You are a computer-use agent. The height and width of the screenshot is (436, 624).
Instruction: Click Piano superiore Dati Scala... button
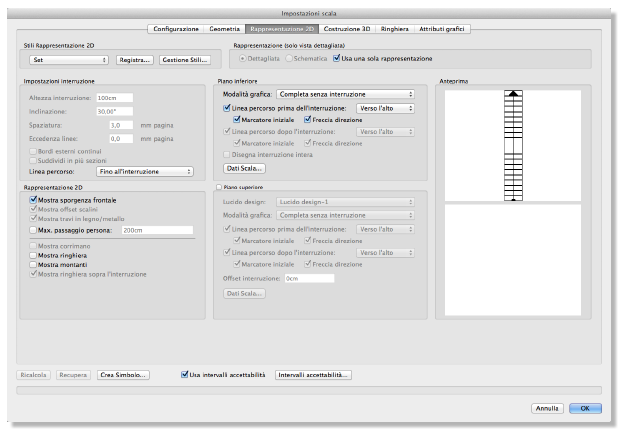[x=244, y=294]
